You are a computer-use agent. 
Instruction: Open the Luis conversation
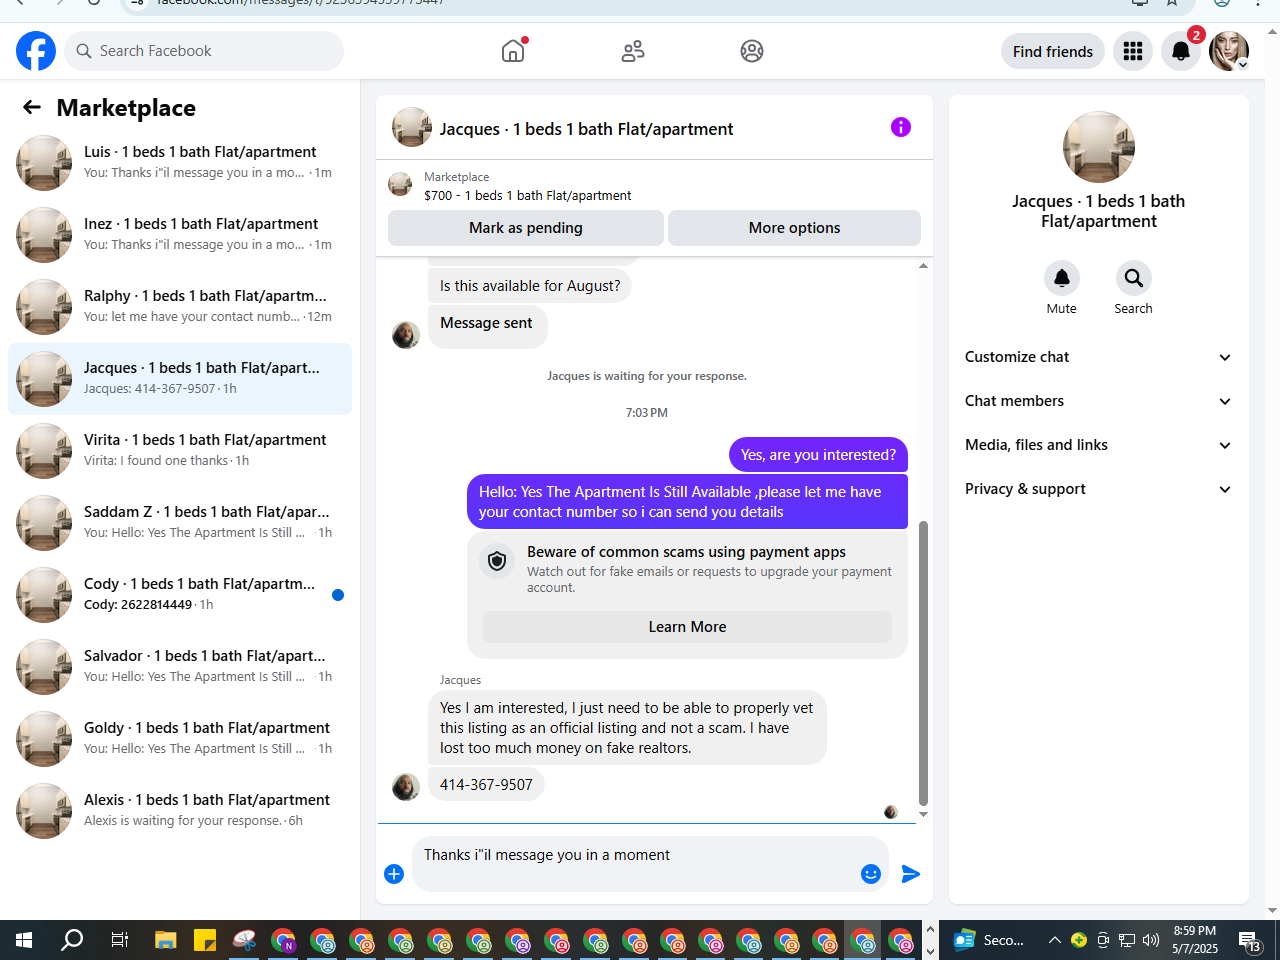pyautogui.click(x=180, y=163)
